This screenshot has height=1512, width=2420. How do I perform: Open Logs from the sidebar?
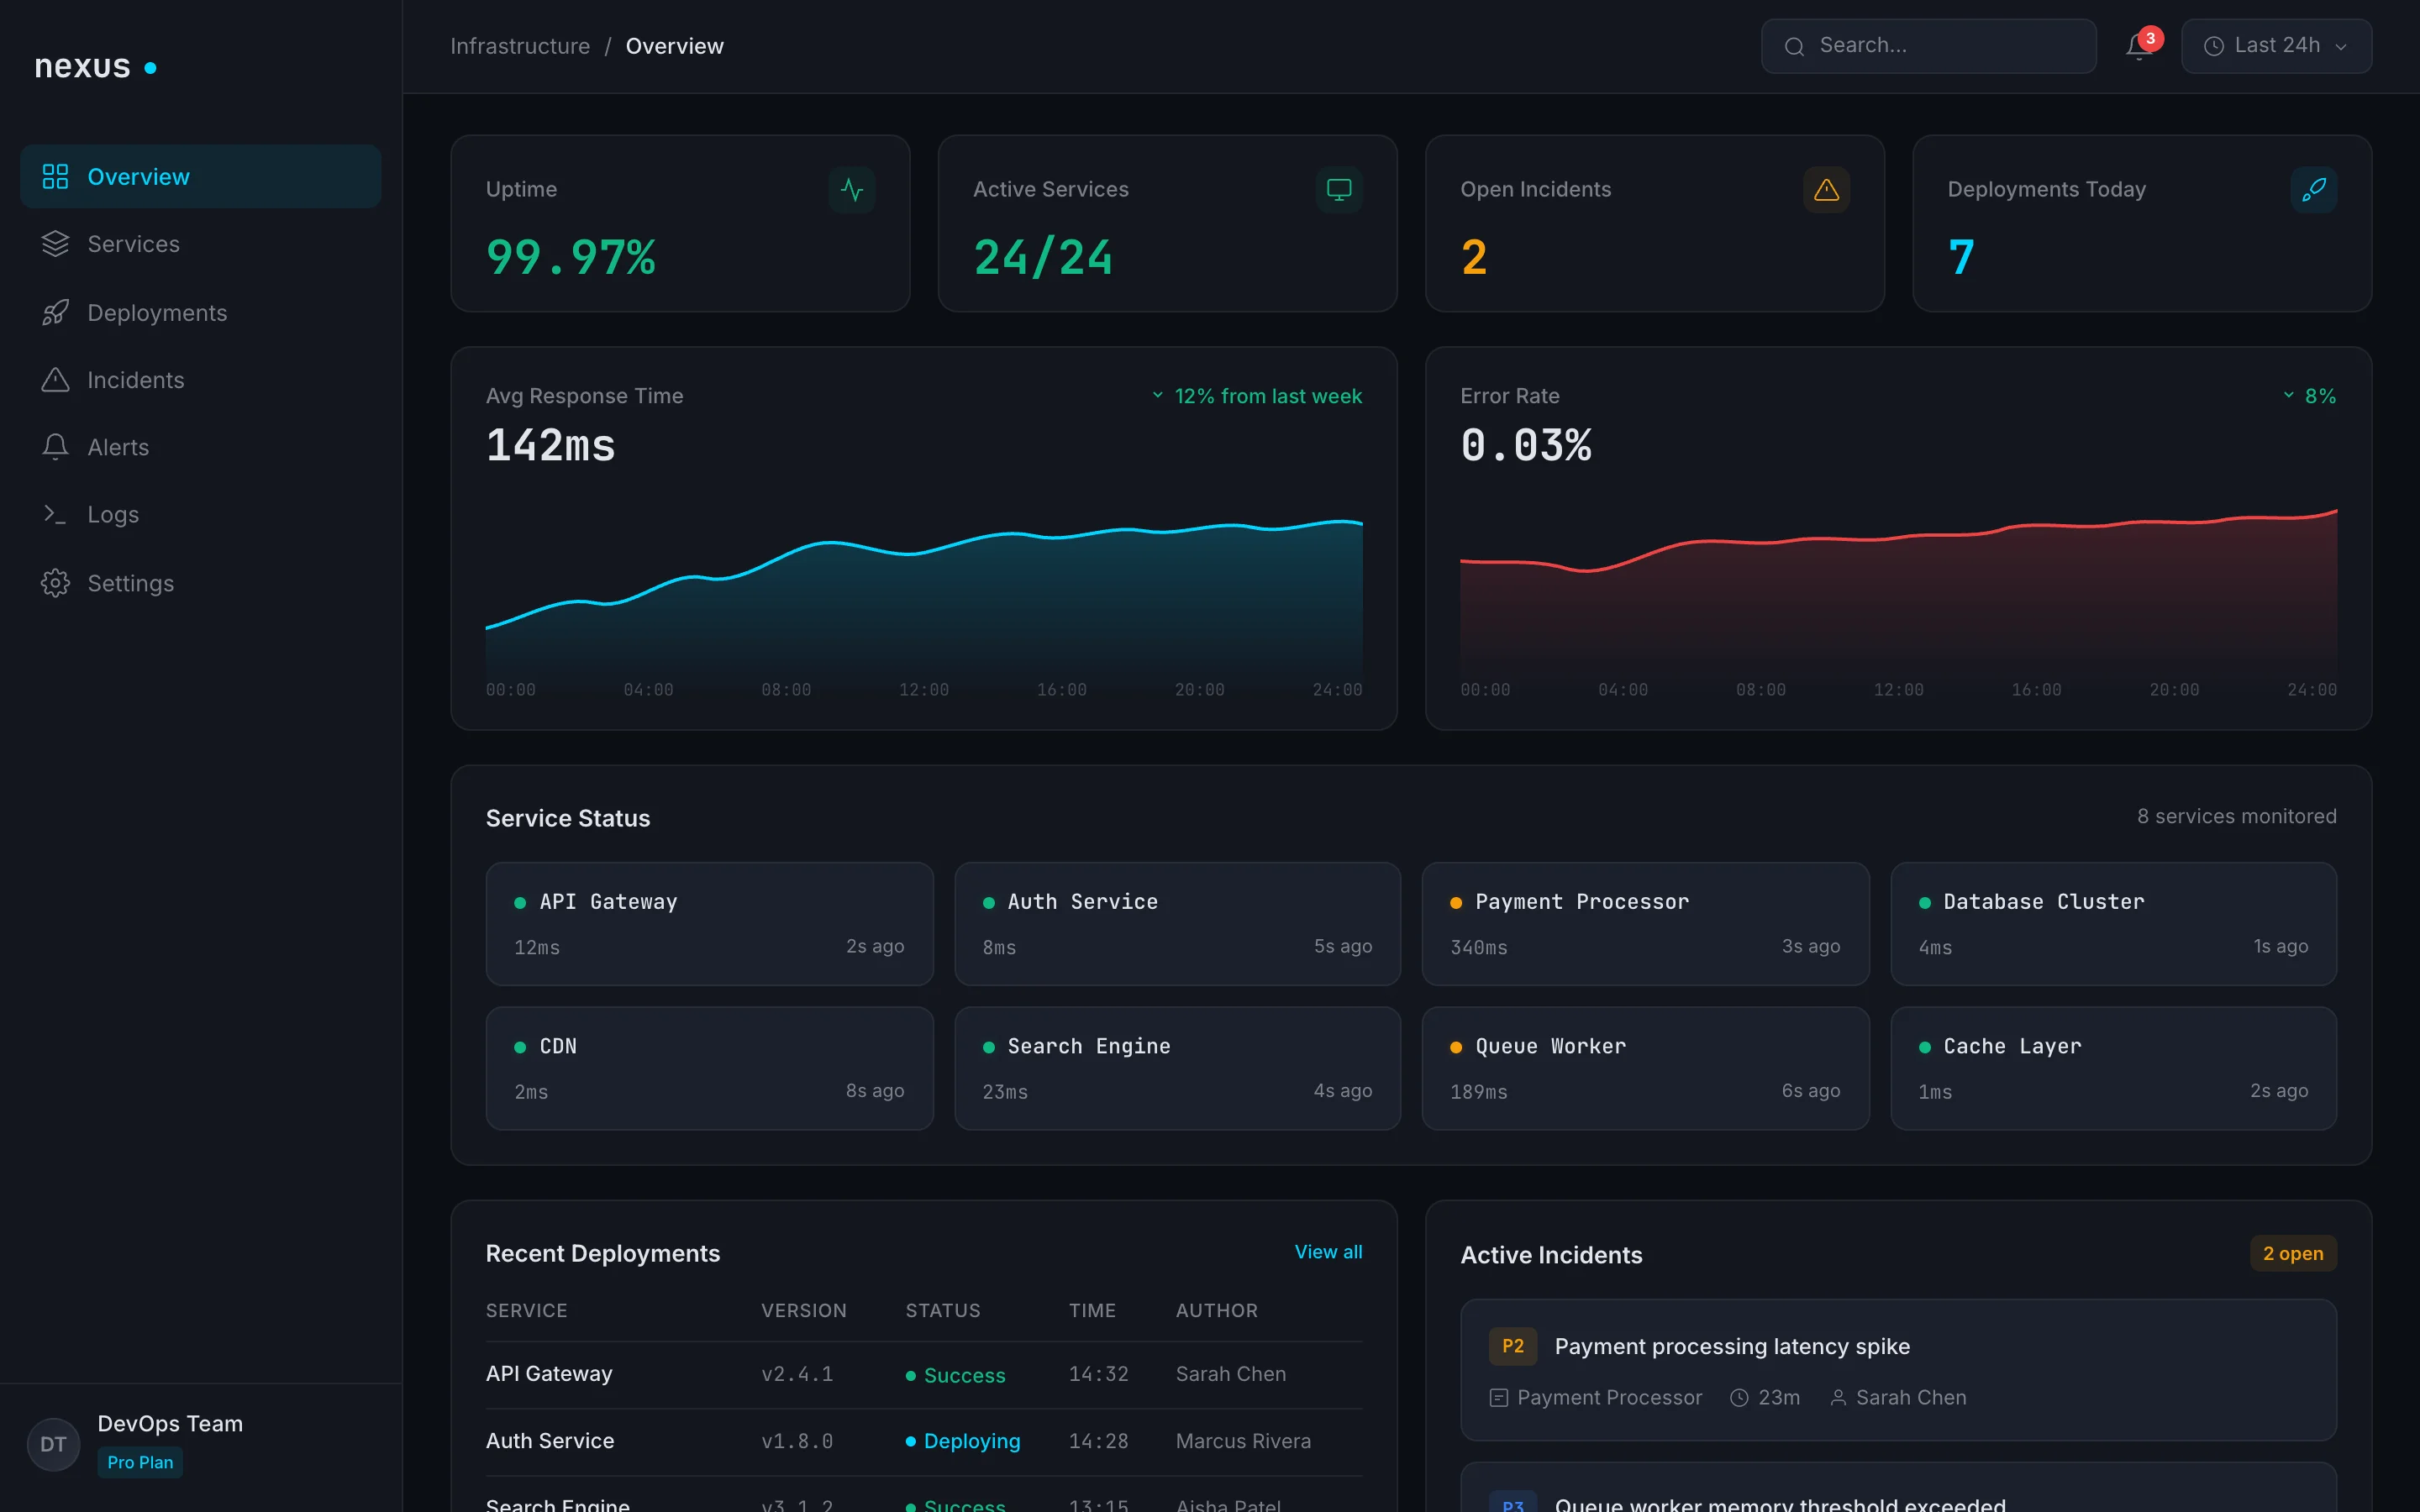tap(200, 515)
